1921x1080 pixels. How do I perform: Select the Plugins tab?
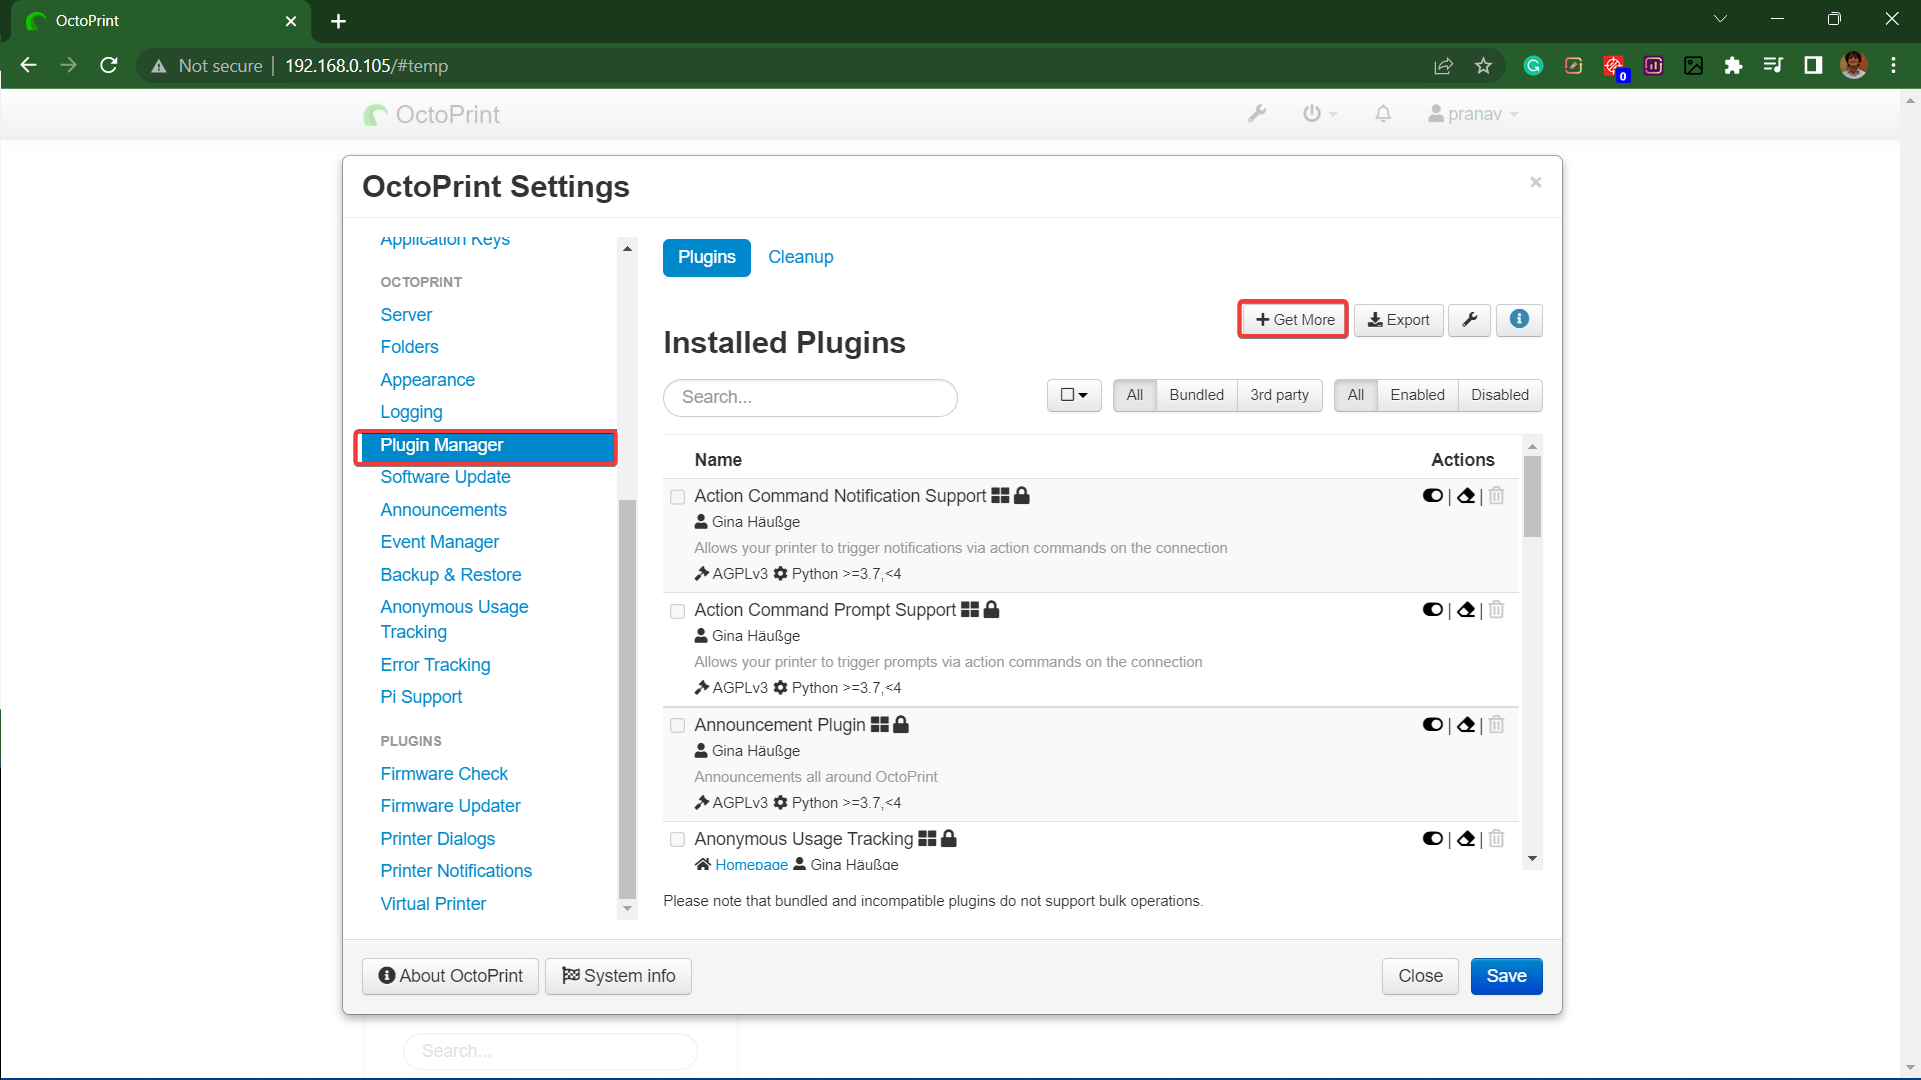(706, 257)
